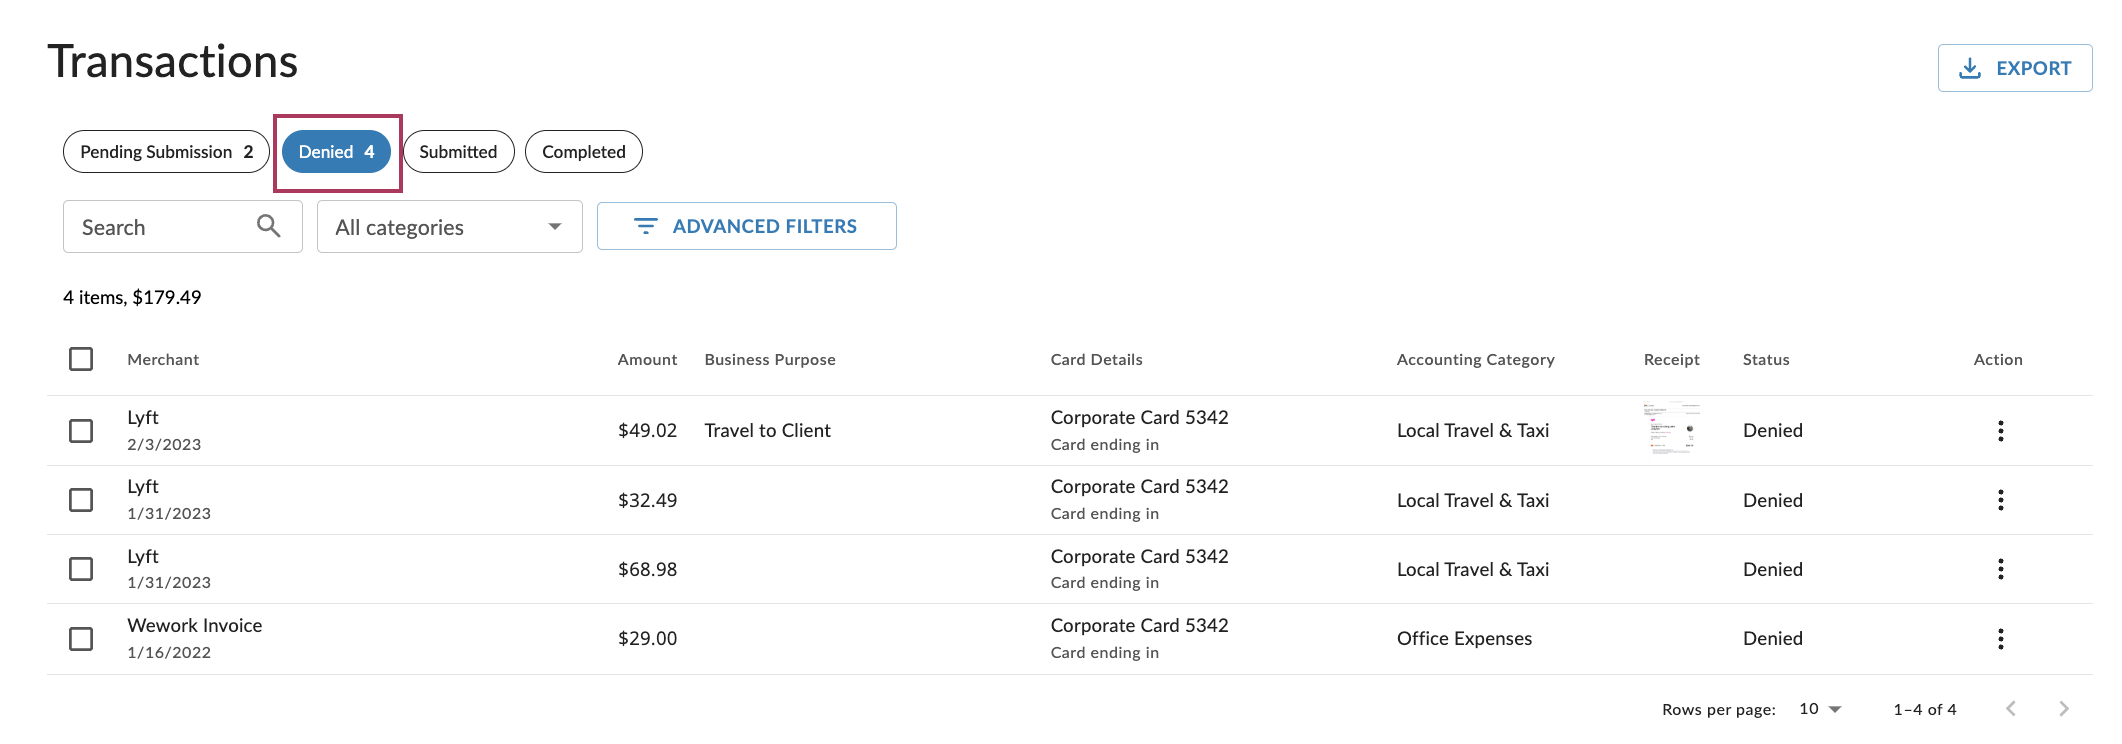Click the $32.49 amount cell
The image size is (2122, 744).
point(647,500)
